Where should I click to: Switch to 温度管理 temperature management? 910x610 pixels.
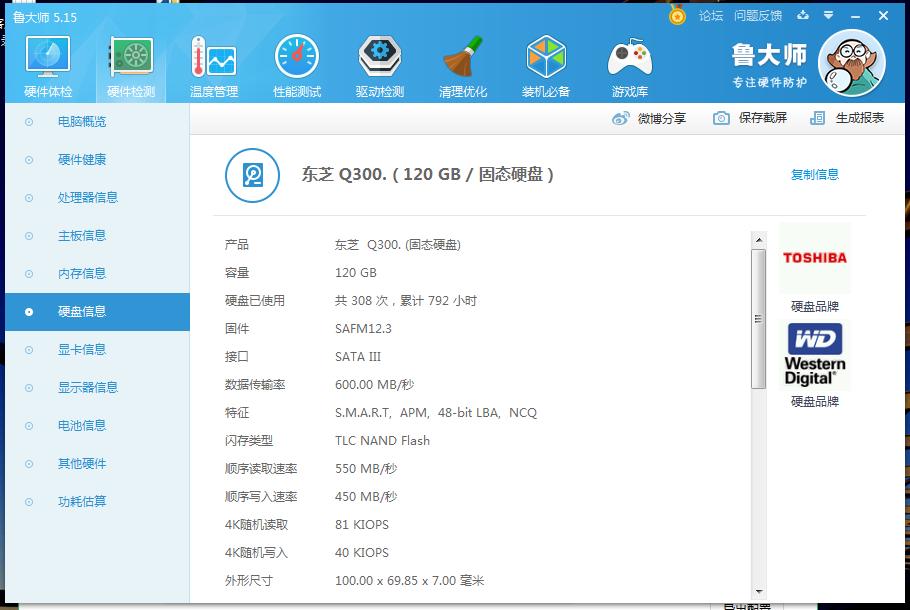point(212,63)
